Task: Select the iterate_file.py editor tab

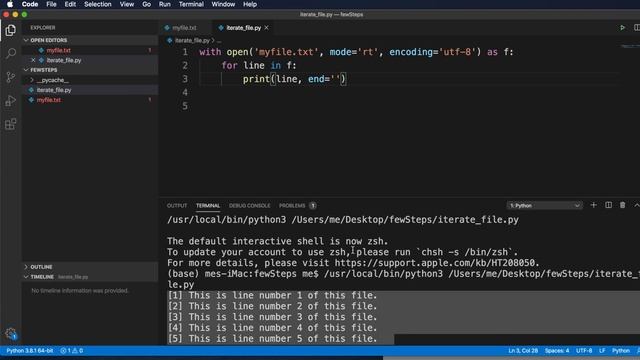Action: [x=243, y=28]
